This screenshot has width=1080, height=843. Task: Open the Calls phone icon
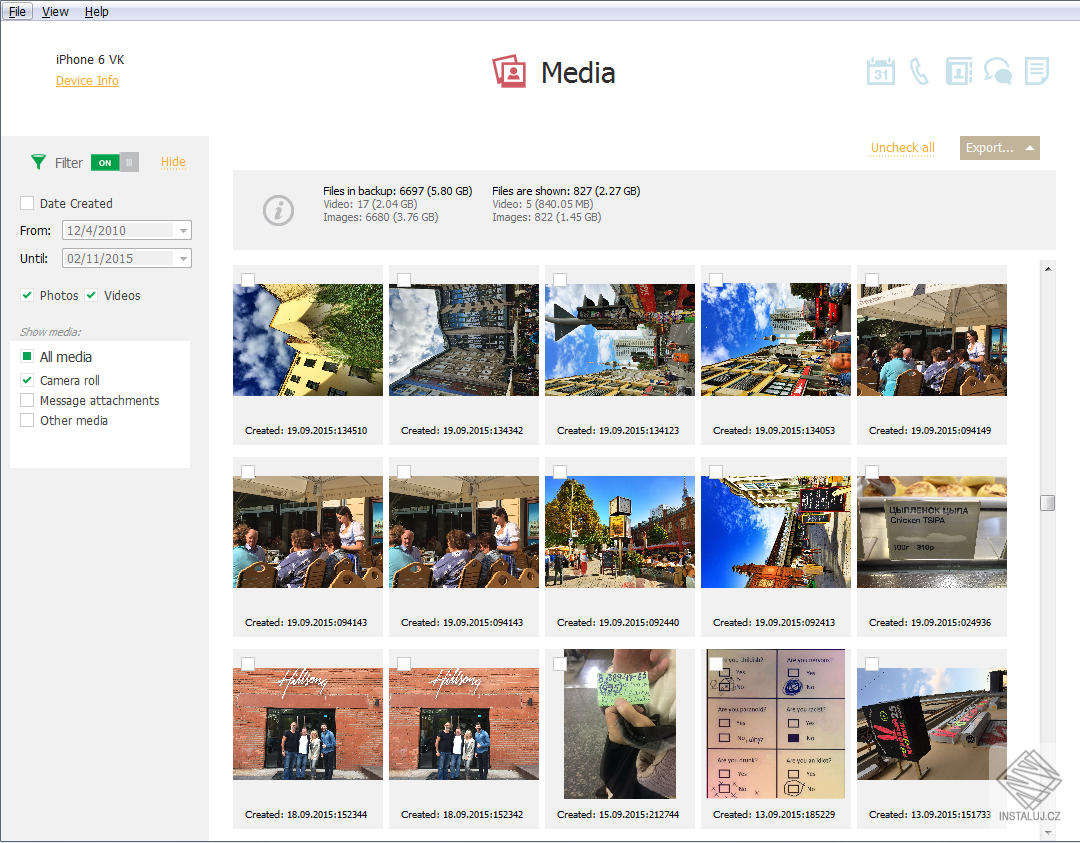tap(919, 71)
